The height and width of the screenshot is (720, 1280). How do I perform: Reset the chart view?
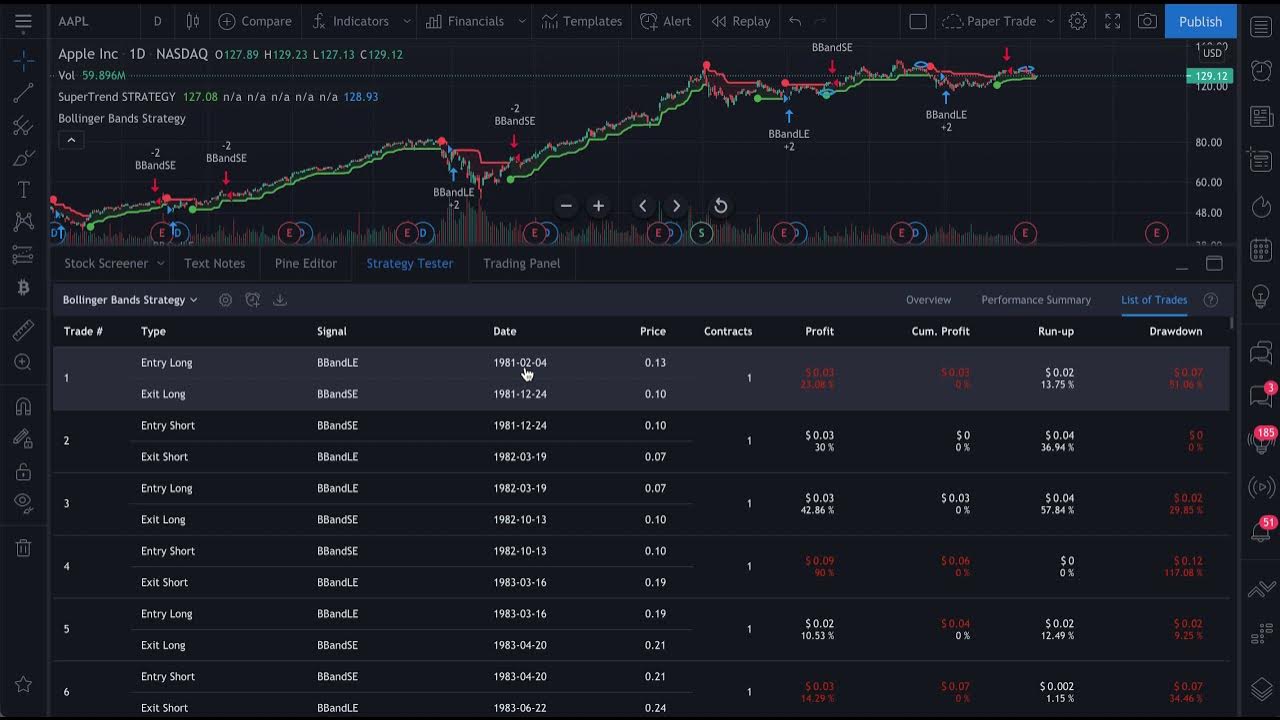(720, 206)
